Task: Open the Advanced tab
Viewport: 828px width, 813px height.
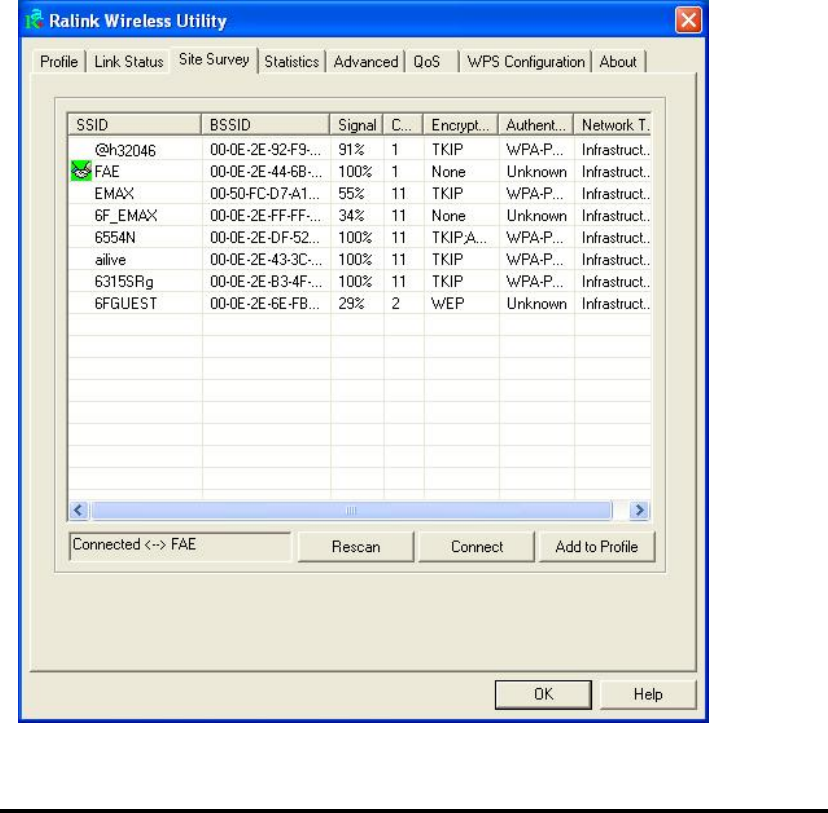Action: pos(365,62)
